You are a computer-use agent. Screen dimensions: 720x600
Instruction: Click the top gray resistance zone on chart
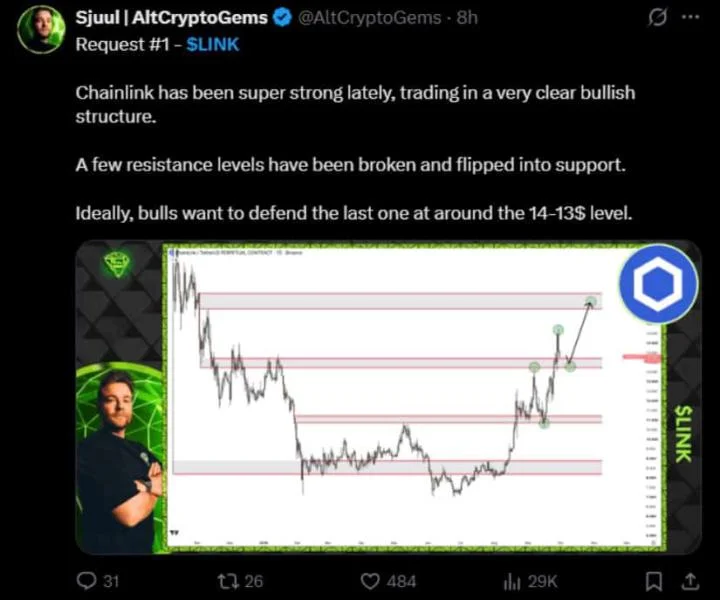(x=400, y=301)
